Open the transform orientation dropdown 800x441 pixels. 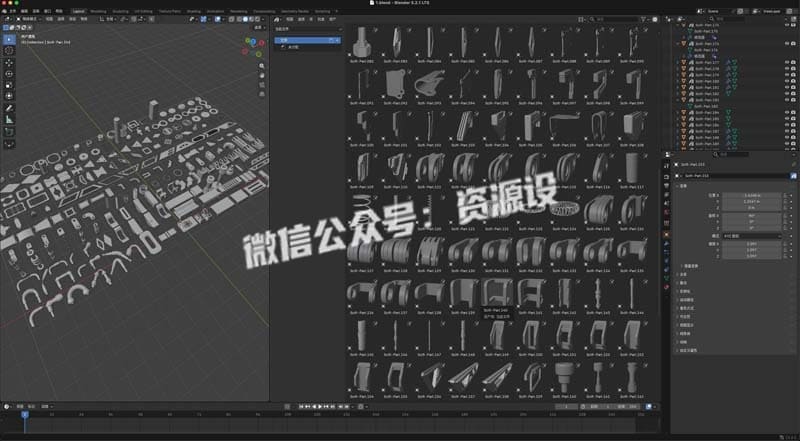[109, 19]
